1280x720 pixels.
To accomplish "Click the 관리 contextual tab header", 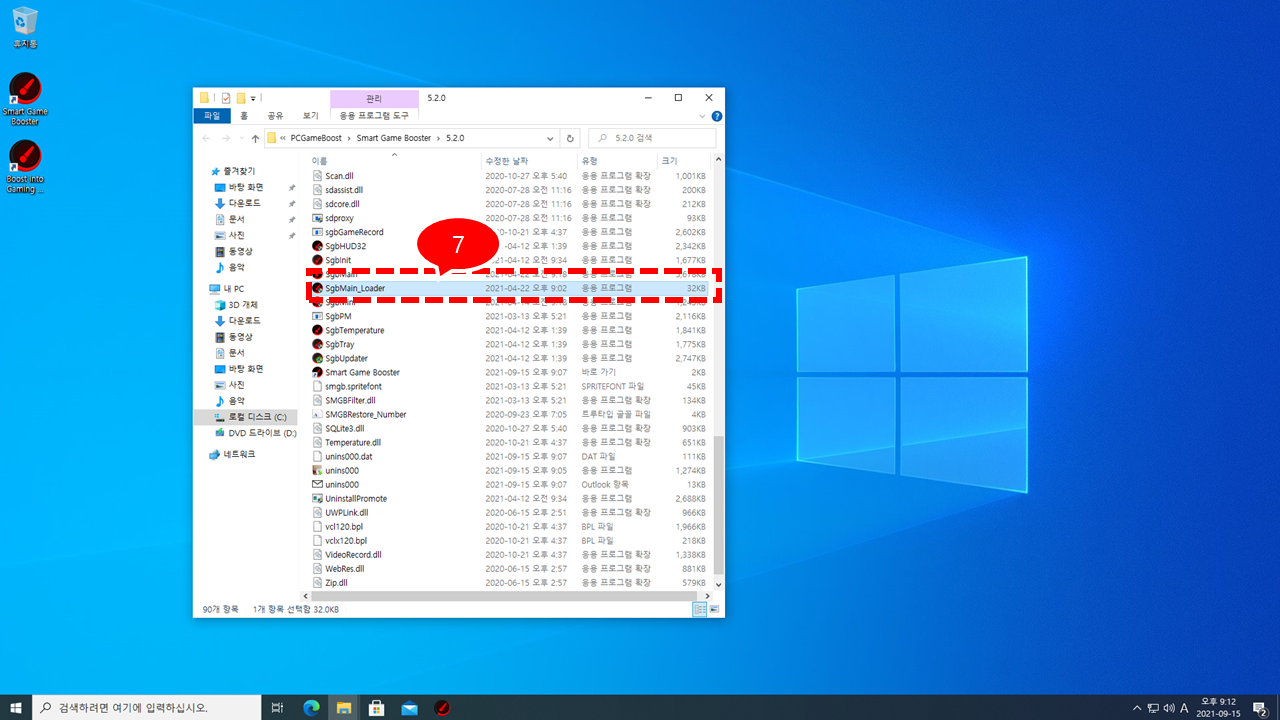I will click(374, 98).
